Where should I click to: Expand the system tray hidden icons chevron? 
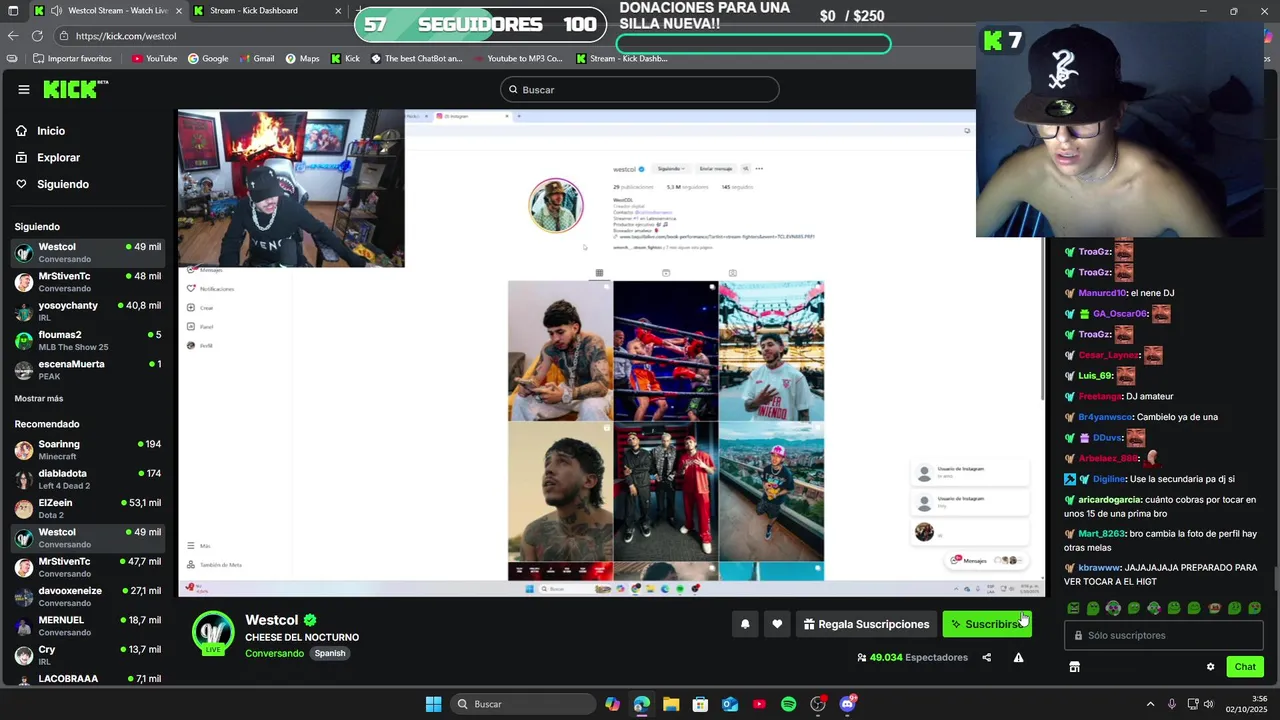point(1150,704)
